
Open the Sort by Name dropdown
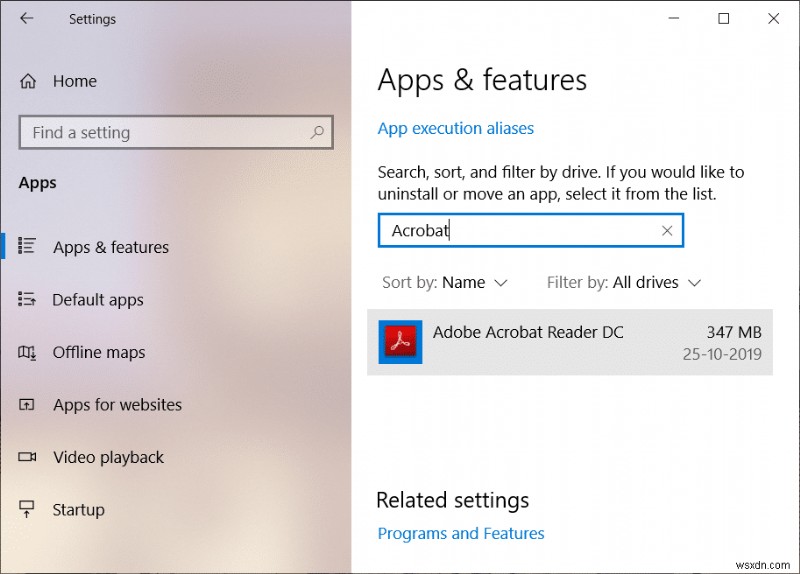tap(445, 282)
